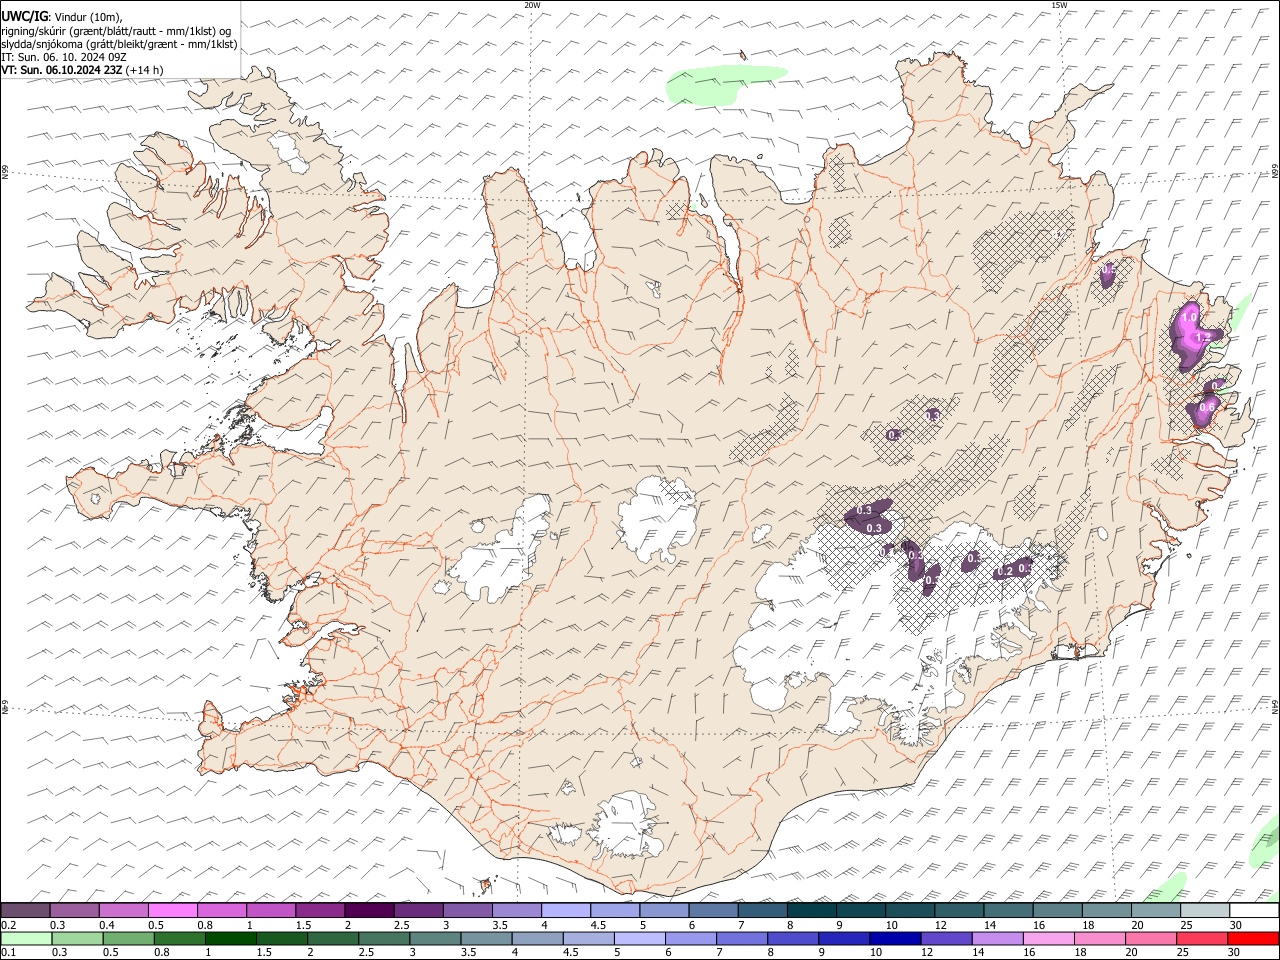
Task: Click the 20W longitude label
Action: pyautogui.click(x=532, y=5)
